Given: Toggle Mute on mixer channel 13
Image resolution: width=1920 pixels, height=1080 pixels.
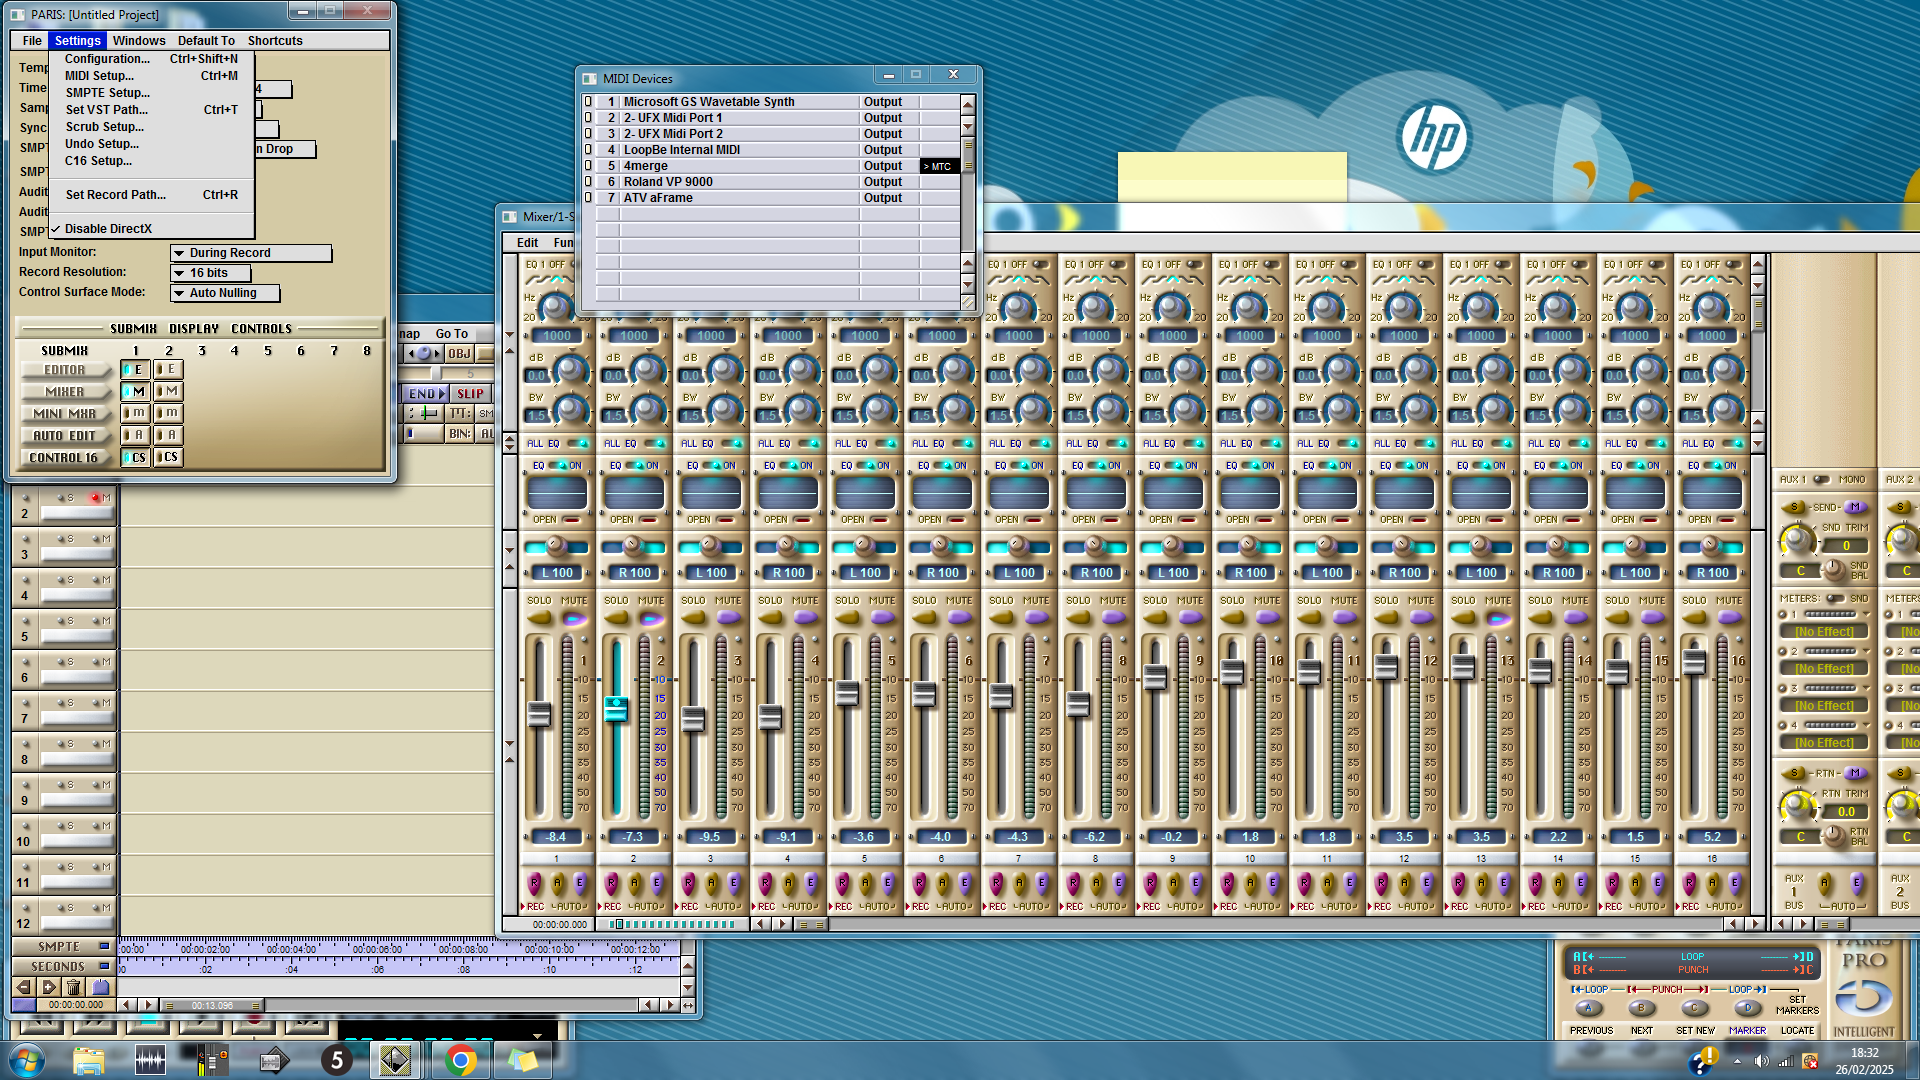Looking at the screenshot, I should pos(1498,618).
